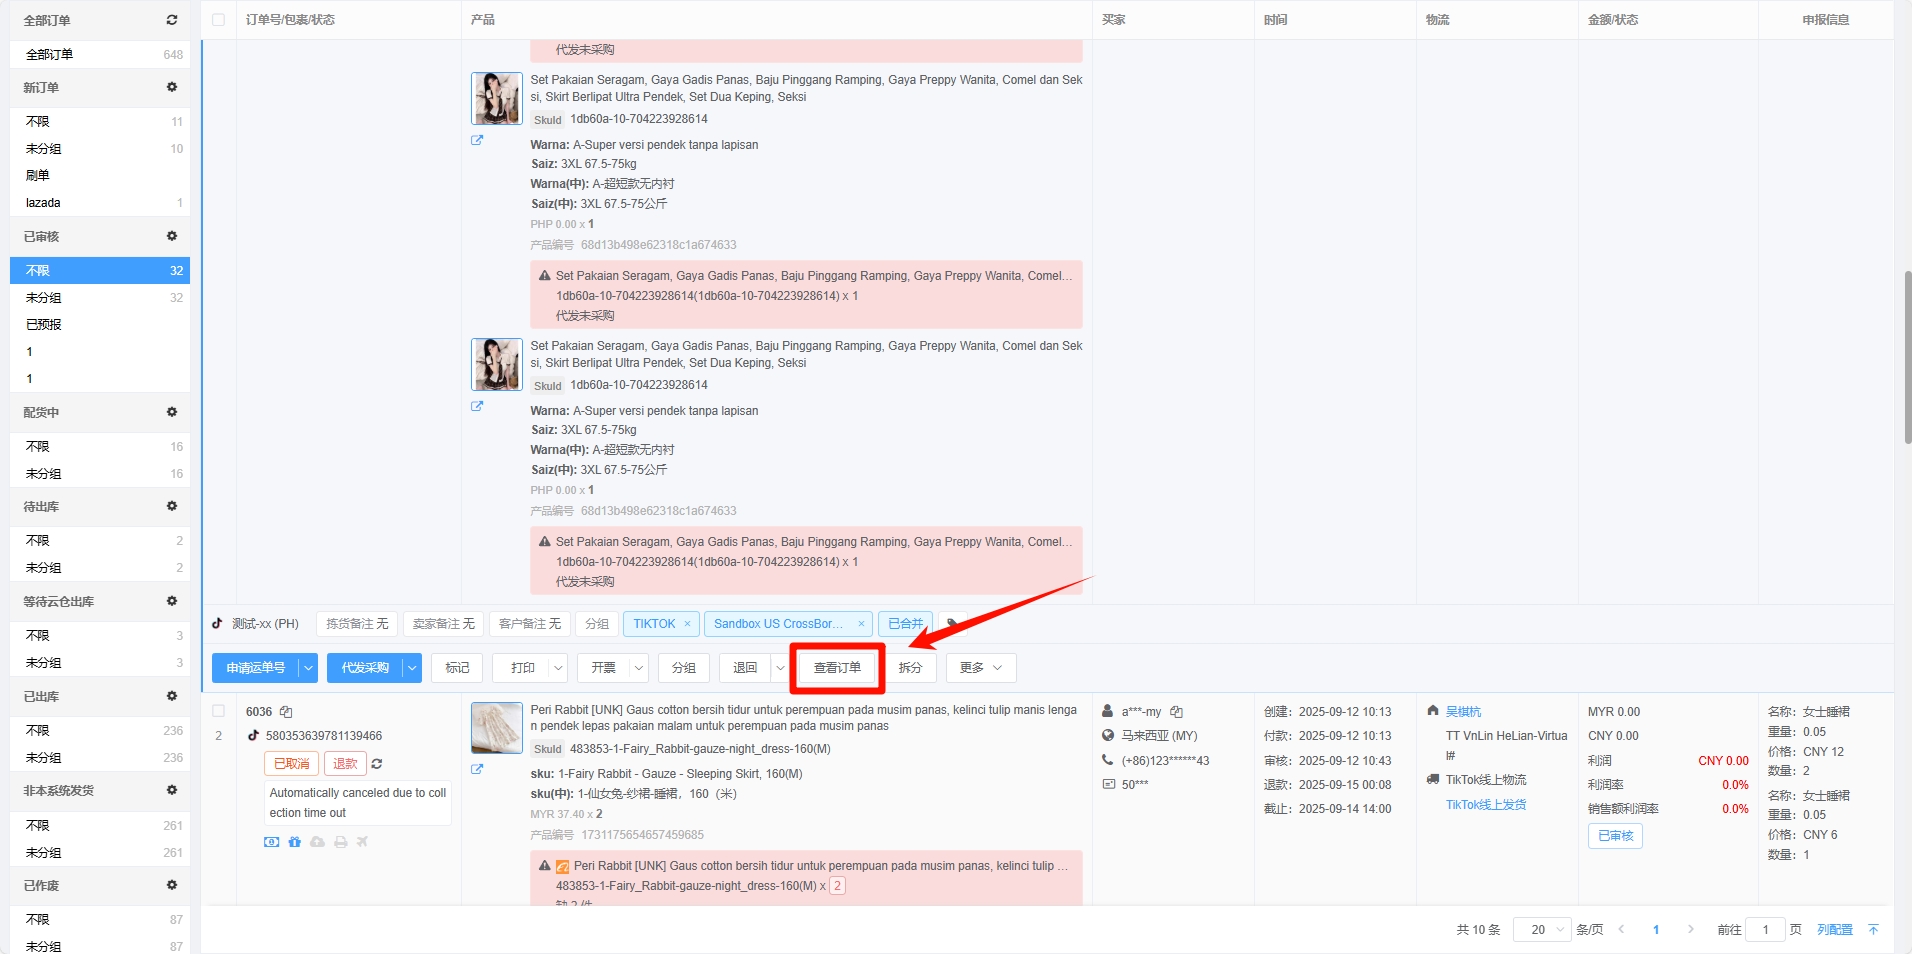The width and height of the screenshot is (1912, 954).
Task: Click the refresh icon beside 全部订单 header
Action: coord(172,20)
